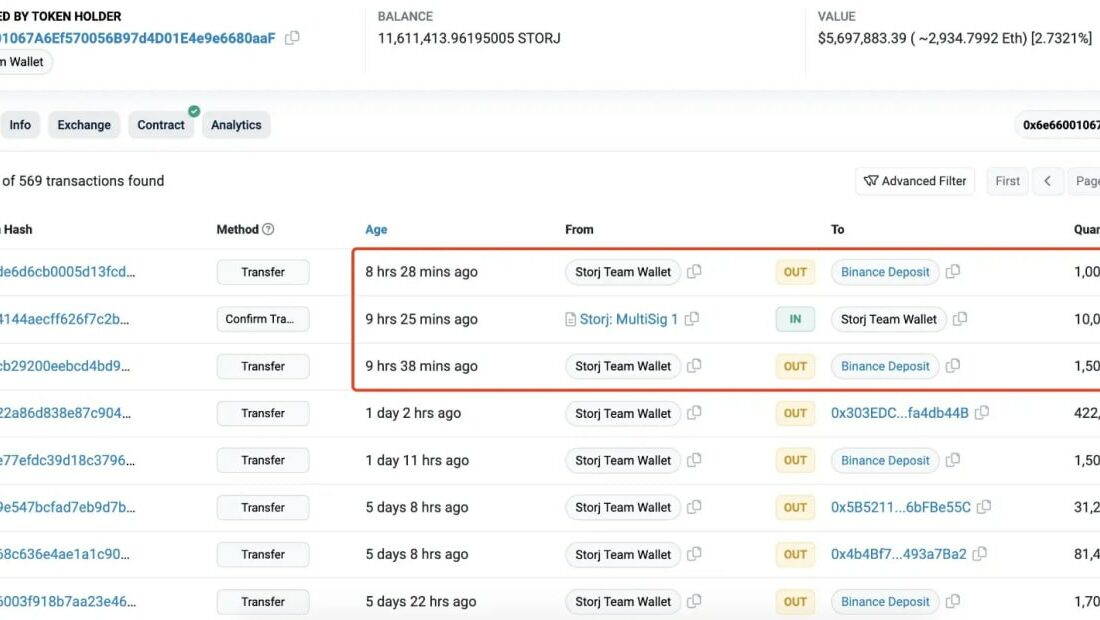Click the Confirm Tra... method badge
This screenshot has height=620, width=1100.
pos(263,319)
